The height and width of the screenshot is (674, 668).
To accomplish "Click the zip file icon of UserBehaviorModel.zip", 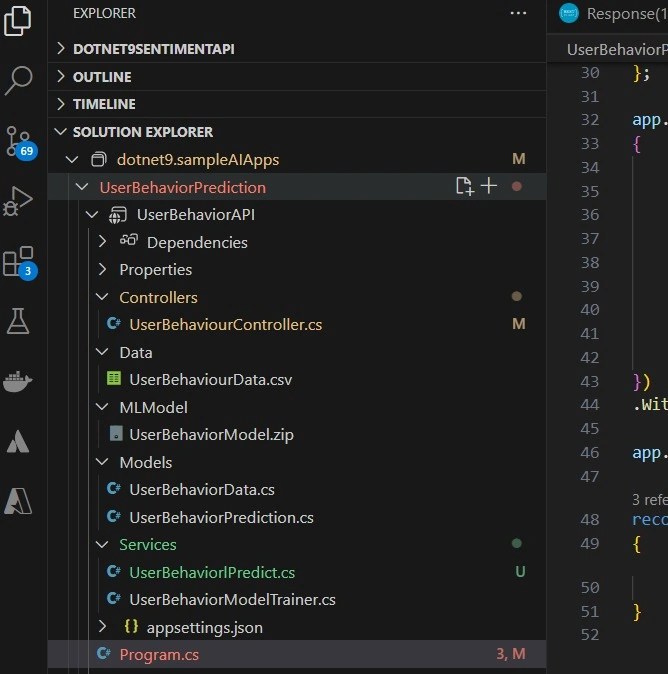I will (116, 433).
